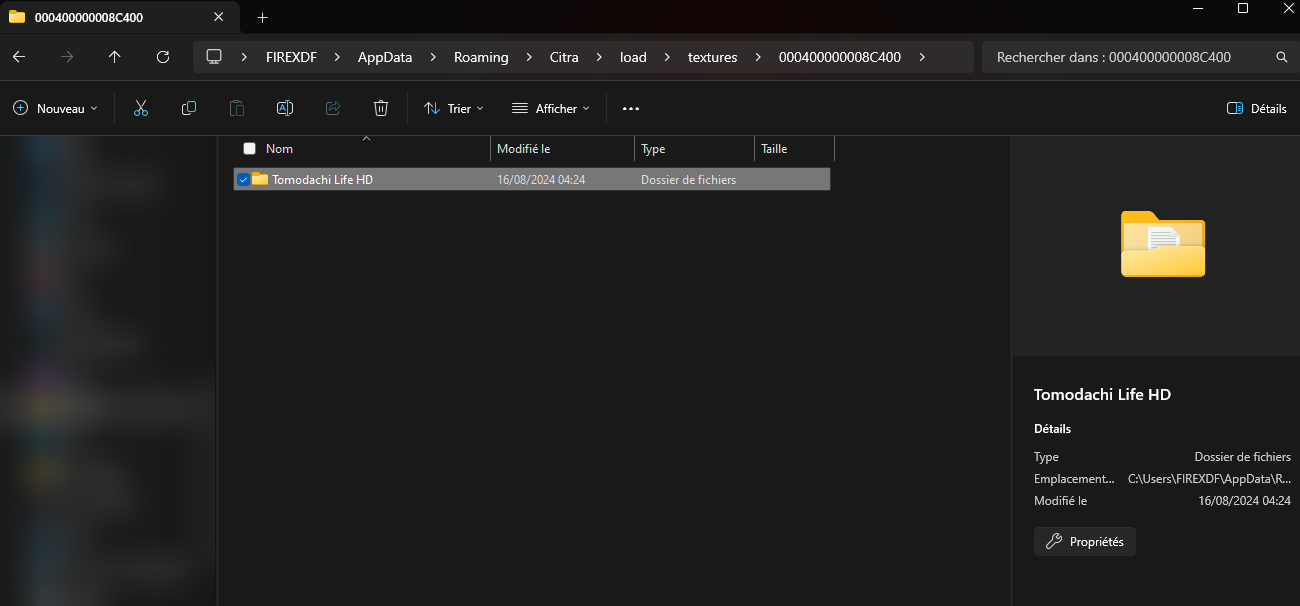Click Tomodachi Life HD title in details pane
The image size is (1300, 606).
click(x=1102, y=394)
